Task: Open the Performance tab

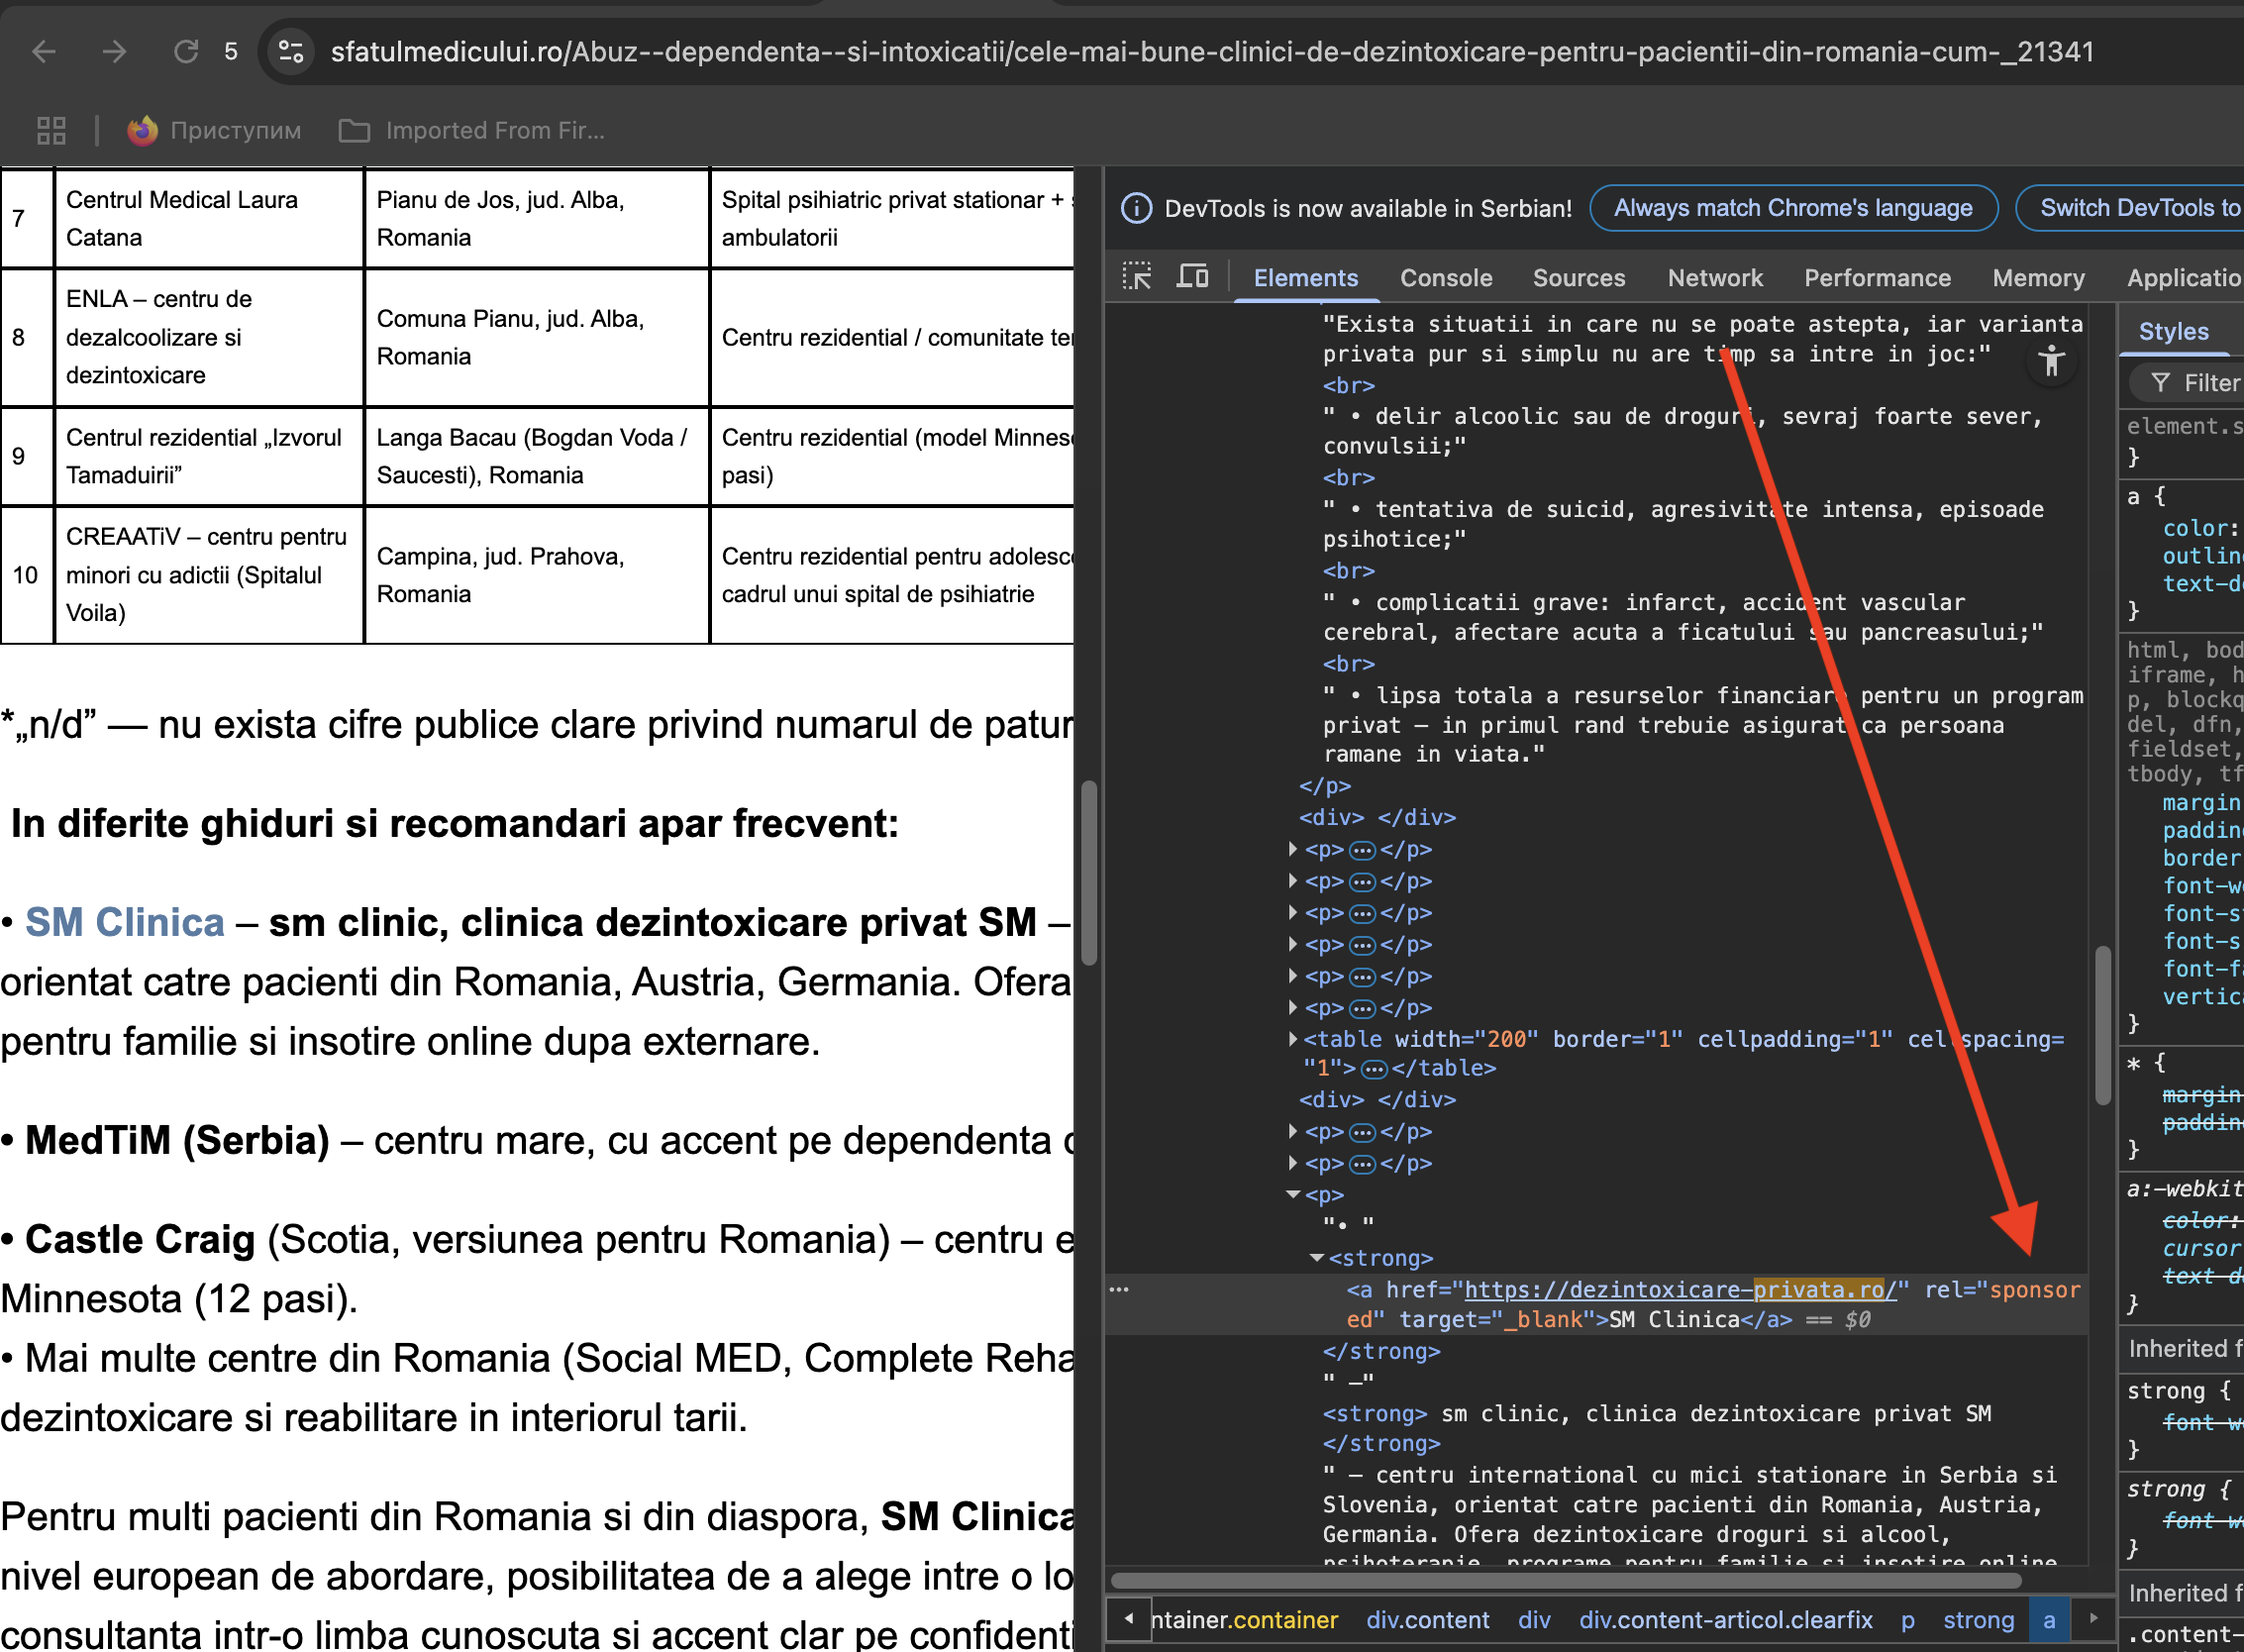Action: (x=1877, y=278)
